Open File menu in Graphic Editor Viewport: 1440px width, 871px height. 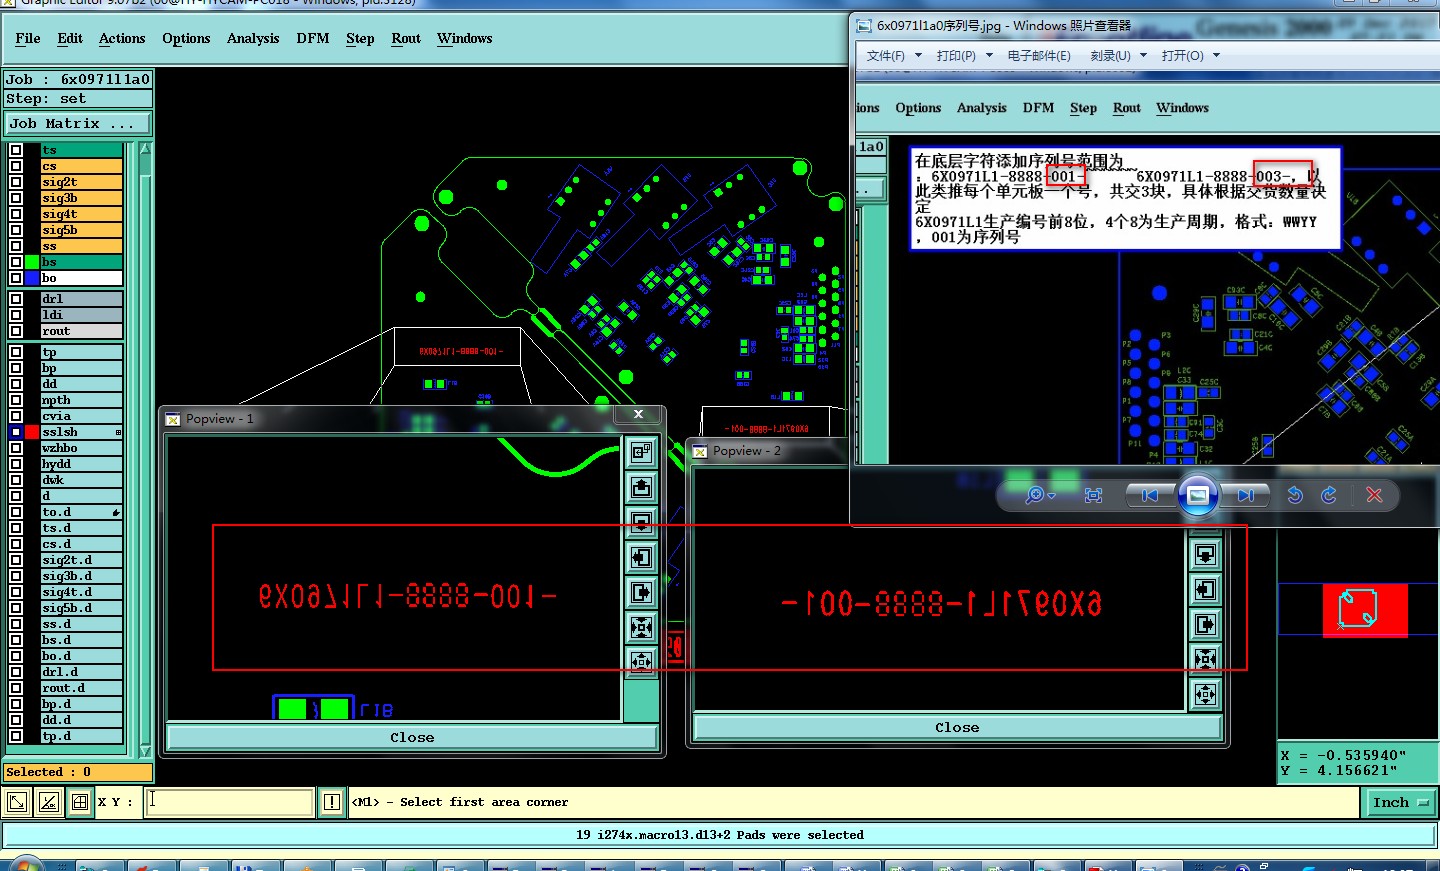(28, 38)
